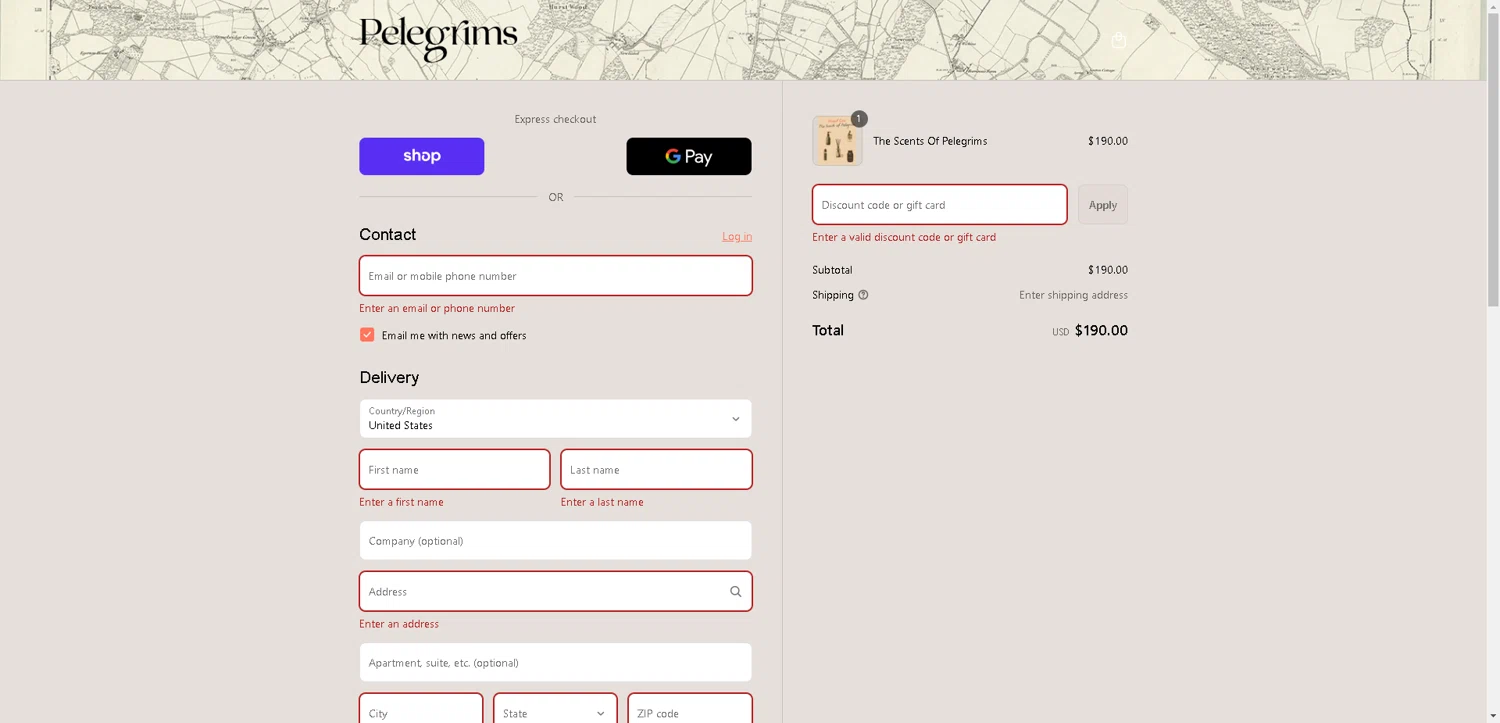The height and width of the screenshot is (723, 1500).
Task: Click the shipping help question mark icon
Action: click(863, 295)
